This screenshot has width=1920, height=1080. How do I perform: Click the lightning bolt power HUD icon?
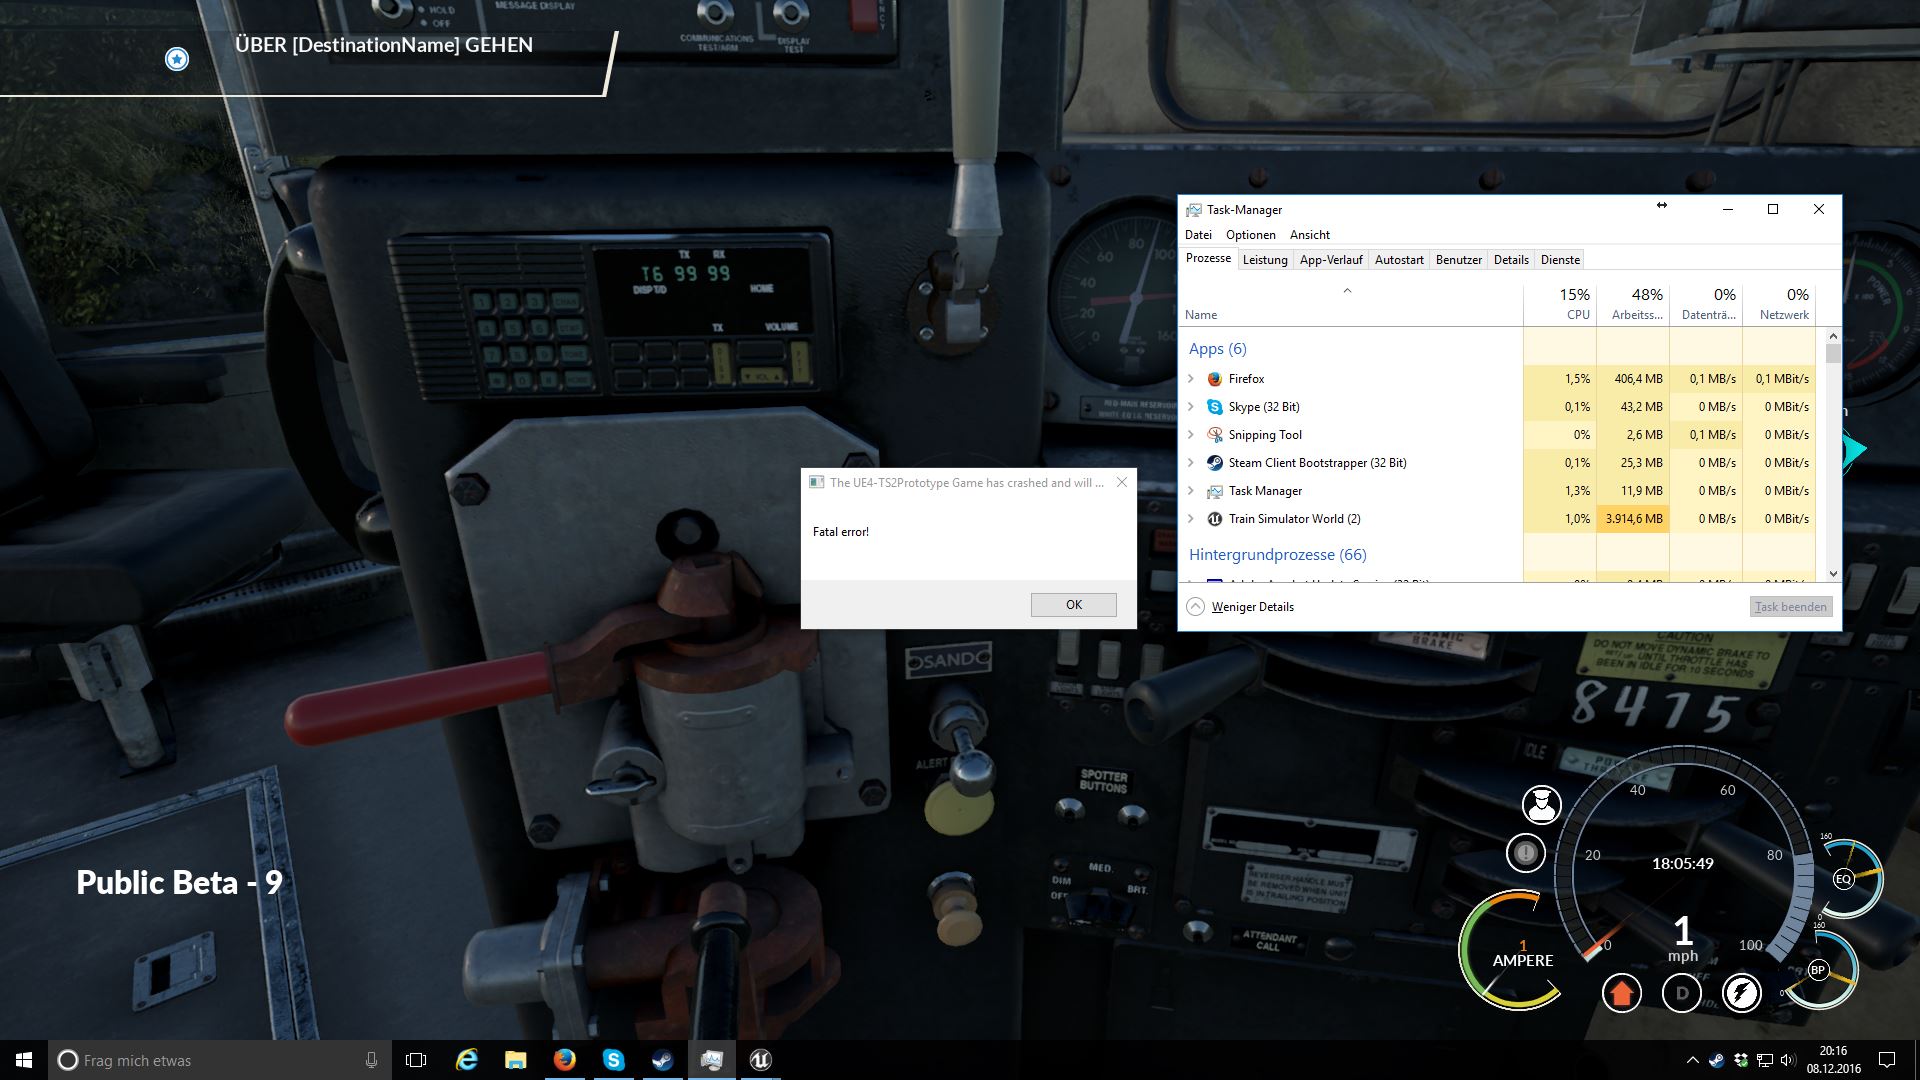(x=1741, y=993)
